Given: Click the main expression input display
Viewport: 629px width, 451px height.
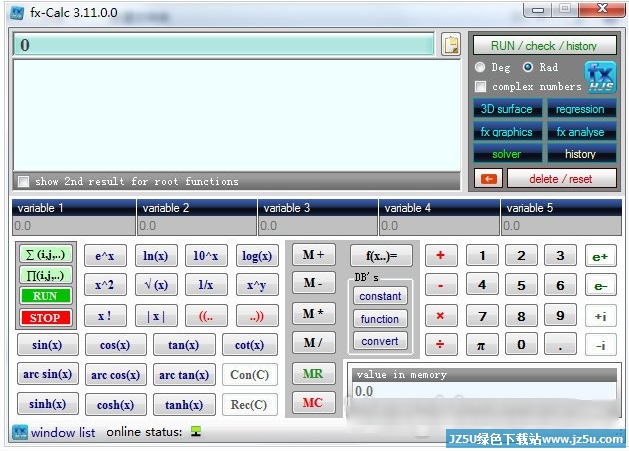Looking at the screenshot, I should click(224, 45).
